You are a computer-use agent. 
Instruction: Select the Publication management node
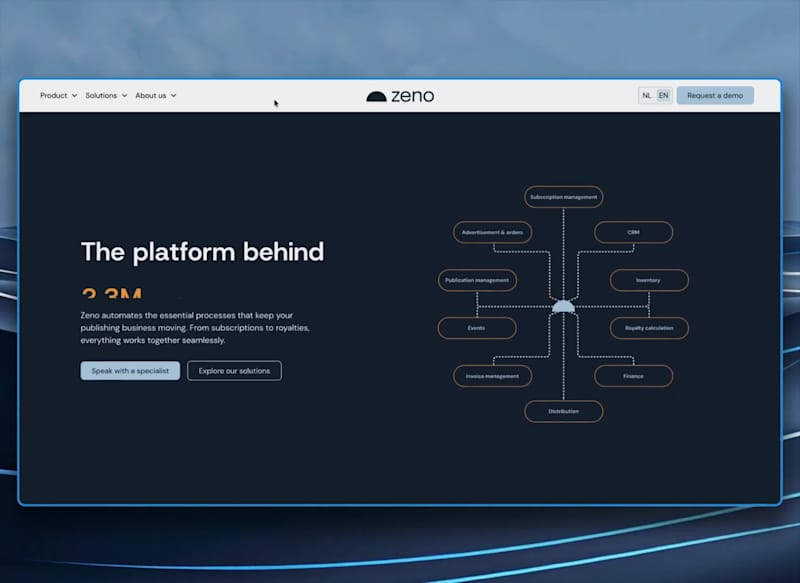pos(477,280)
